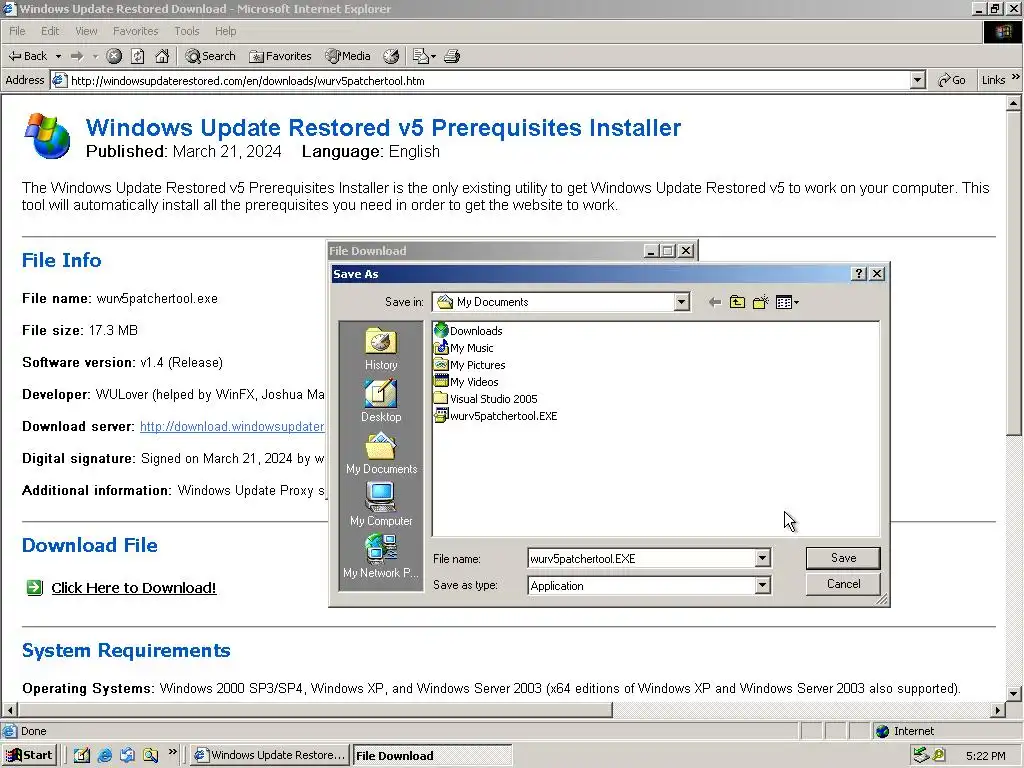Click the horizontal scrollbar right arrow

tap(998, 709)
